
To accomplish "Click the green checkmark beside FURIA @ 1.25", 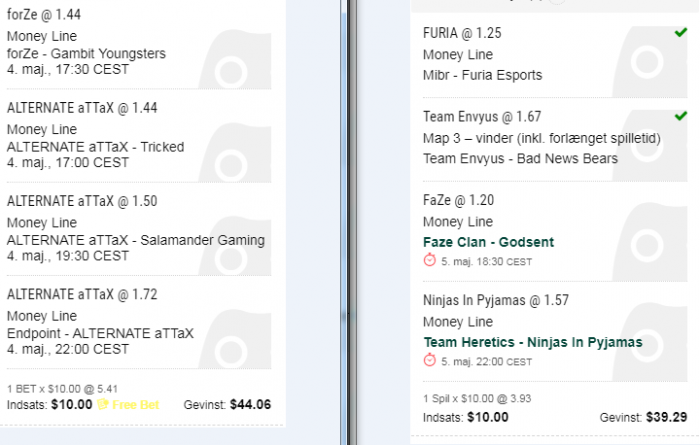I will coord(680,32).
